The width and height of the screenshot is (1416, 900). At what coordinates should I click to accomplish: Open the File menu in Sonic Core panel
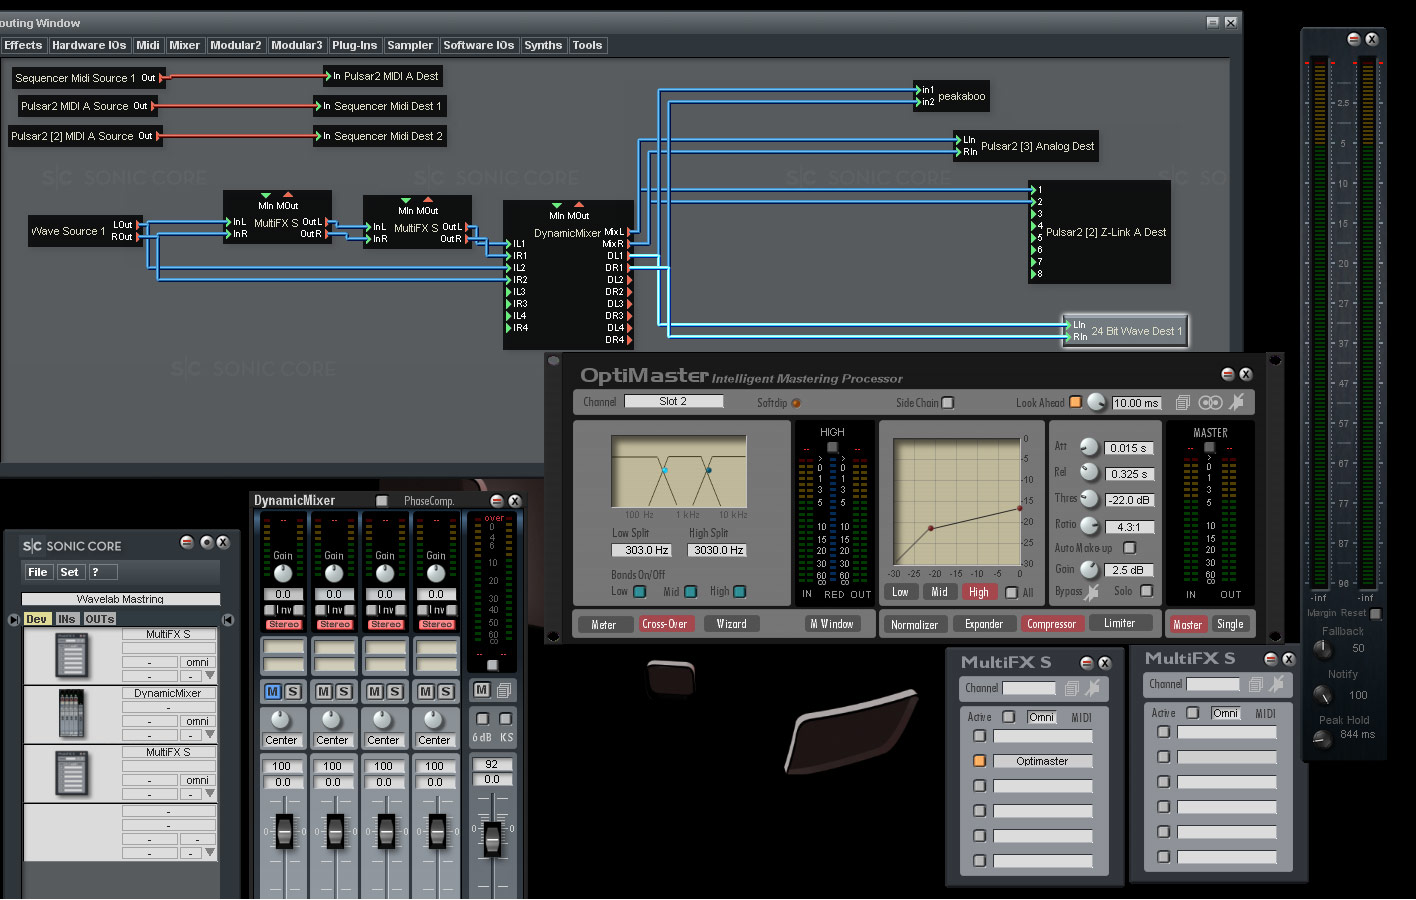[38, 572]
